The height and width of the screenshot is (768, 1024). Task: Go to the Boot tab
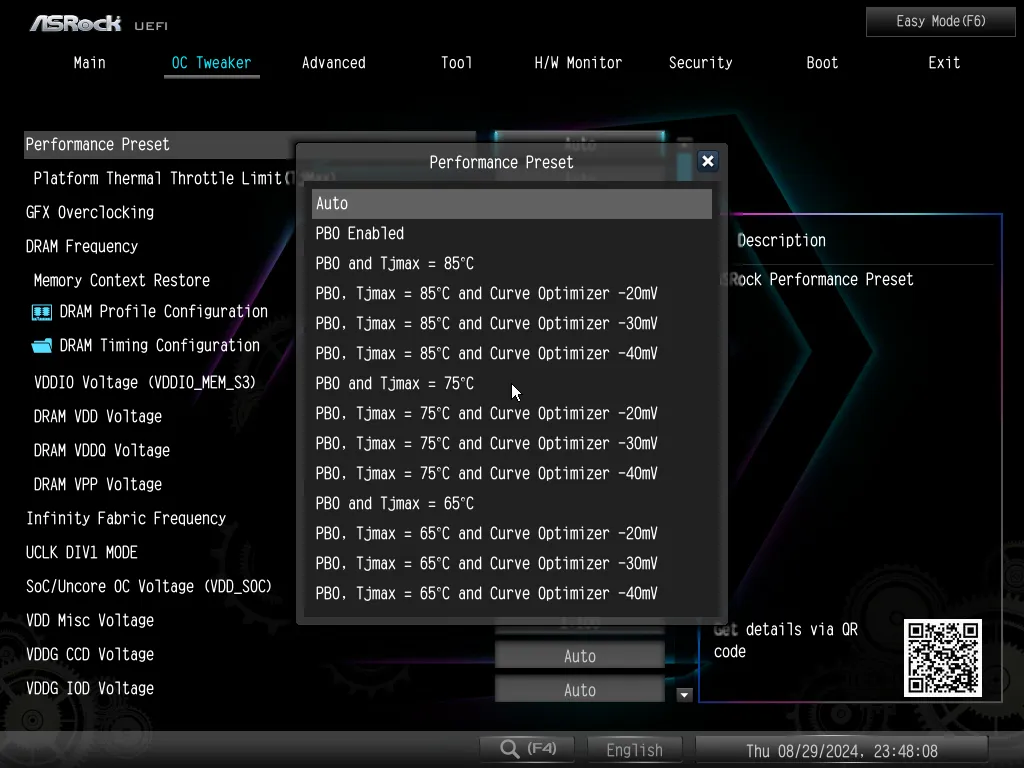coord(822,63)
